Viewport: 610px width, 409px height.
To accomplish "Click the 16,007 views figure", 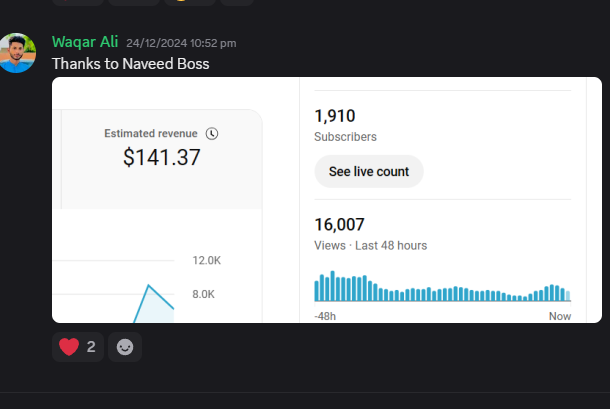I will pyautogui.click(x=339, y=225).
